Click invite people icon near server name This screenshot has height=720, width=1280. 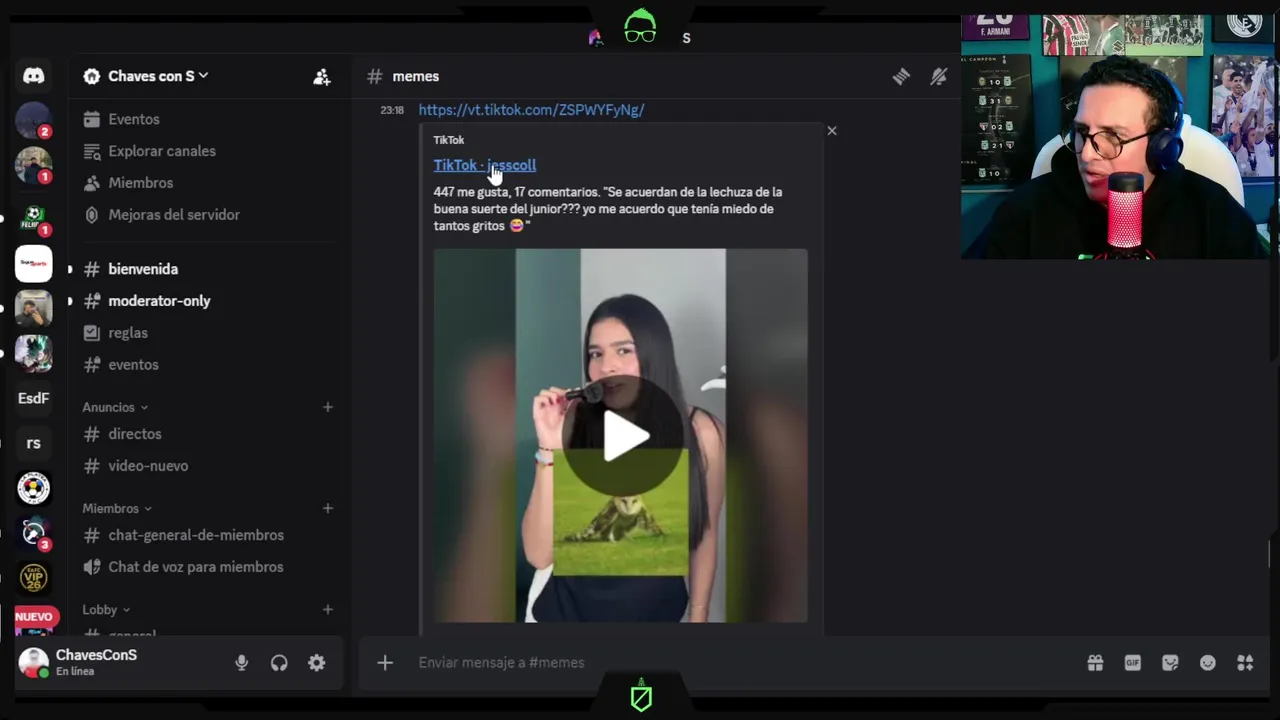coord(322,76)
